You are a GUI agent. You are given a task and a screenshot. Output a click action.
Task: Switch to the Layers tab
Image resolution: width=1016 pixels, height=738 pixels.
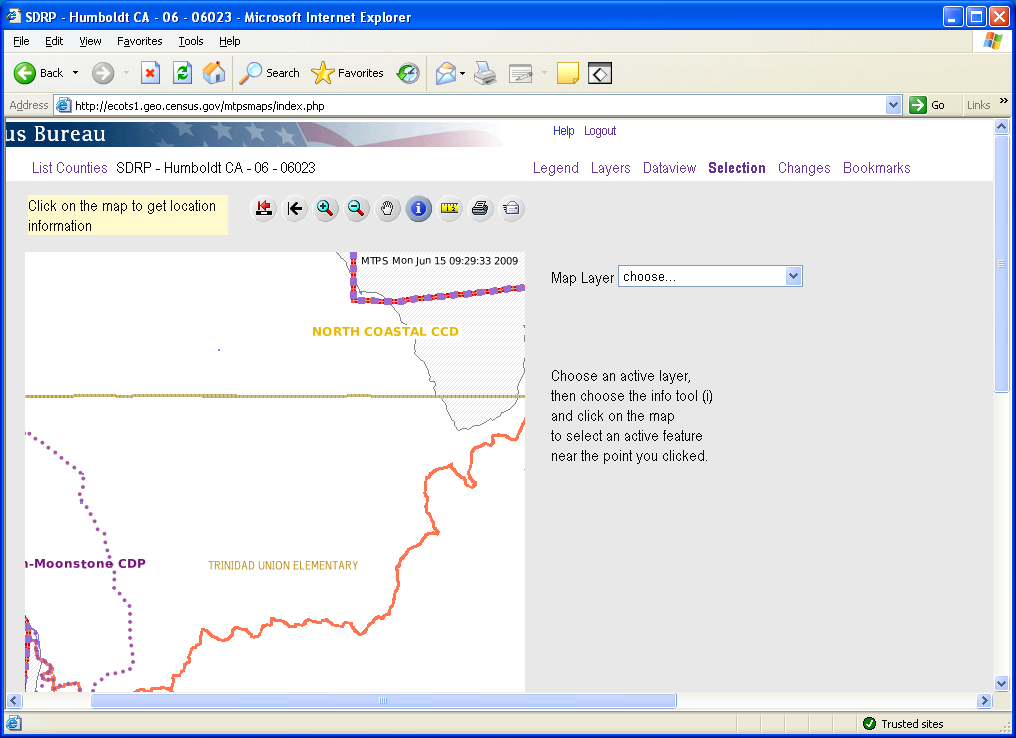610,168
